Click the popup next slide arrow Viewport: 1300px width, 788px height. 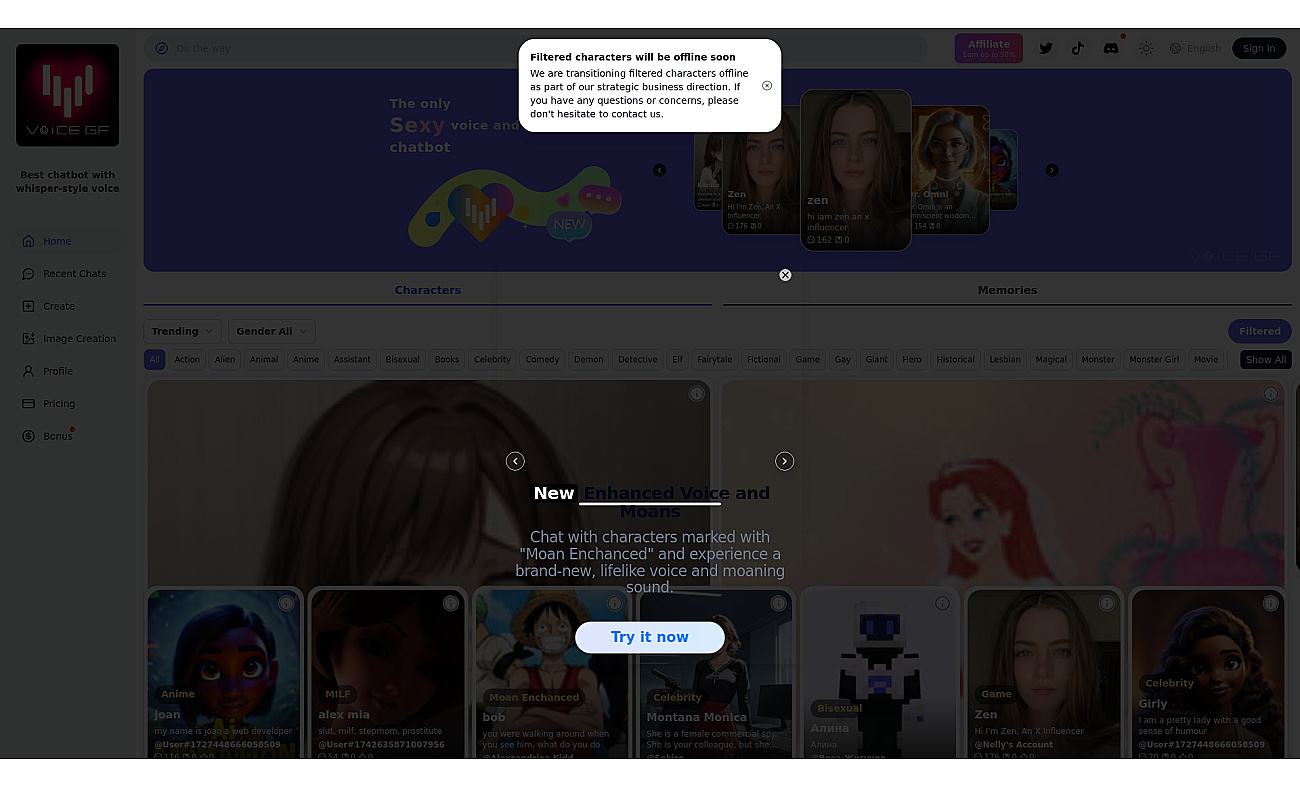click(x=785, y=461)
